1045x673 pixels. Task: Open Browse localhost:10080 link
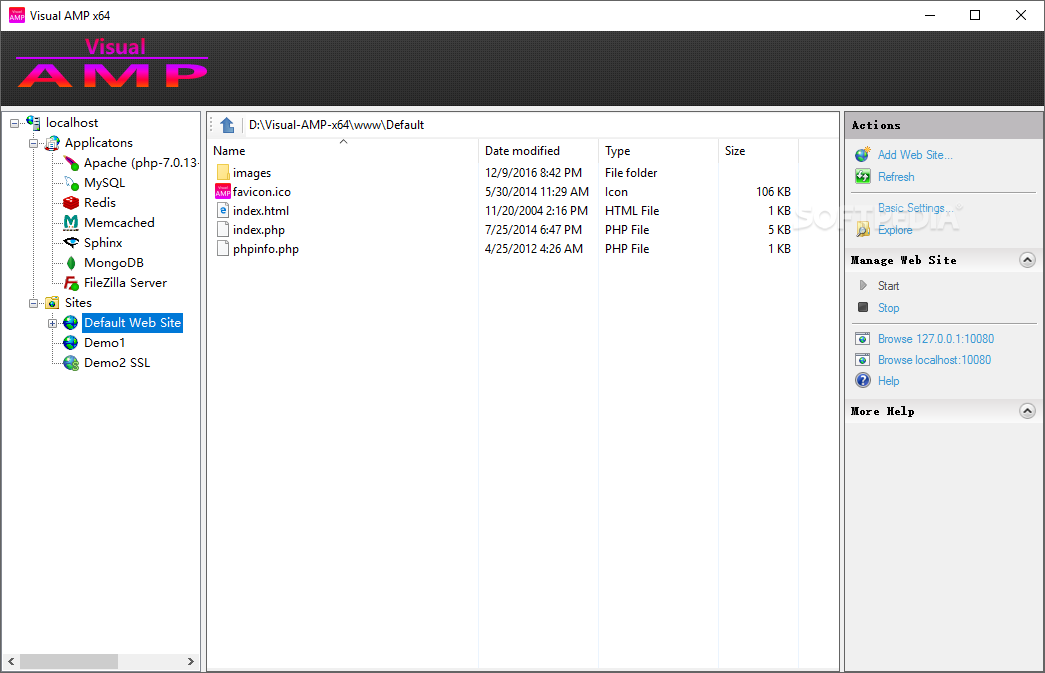pos(934,360)
